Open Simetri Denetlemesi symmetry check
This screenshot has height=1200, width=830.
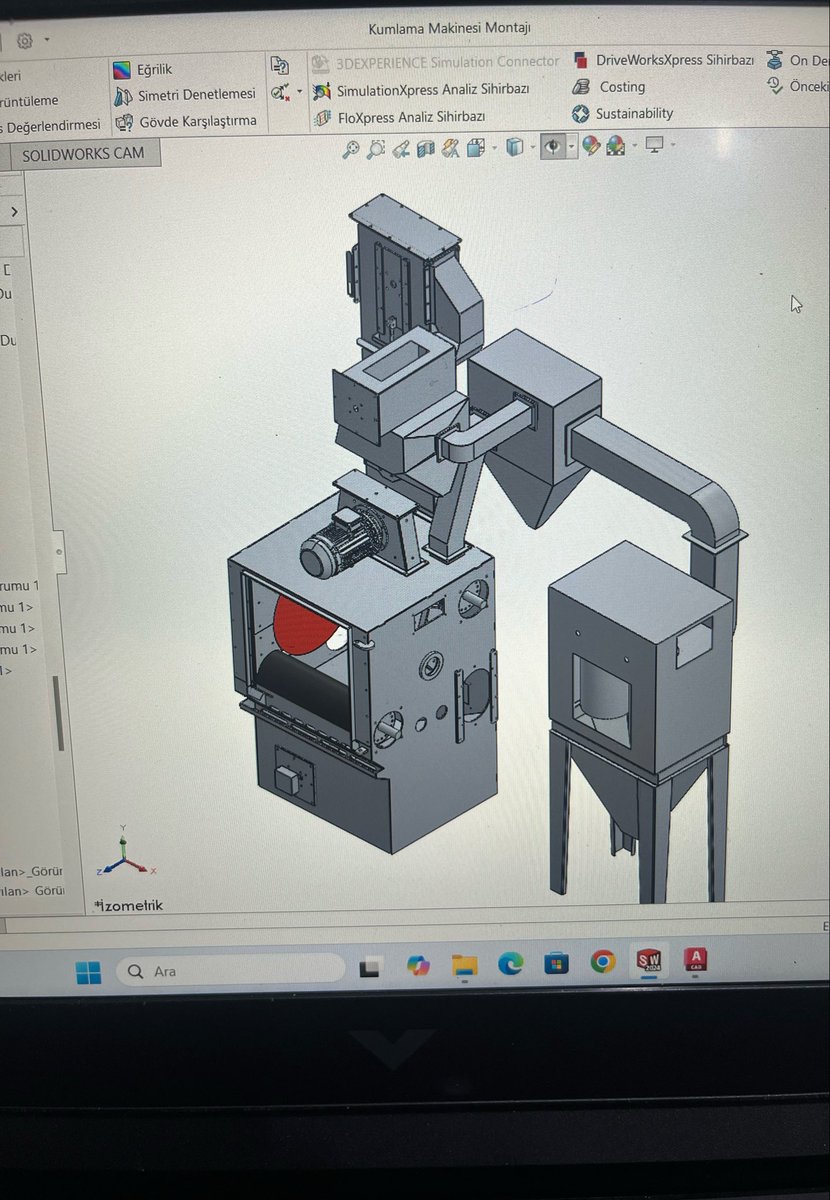pyautogui.click(x=184, y=95)
